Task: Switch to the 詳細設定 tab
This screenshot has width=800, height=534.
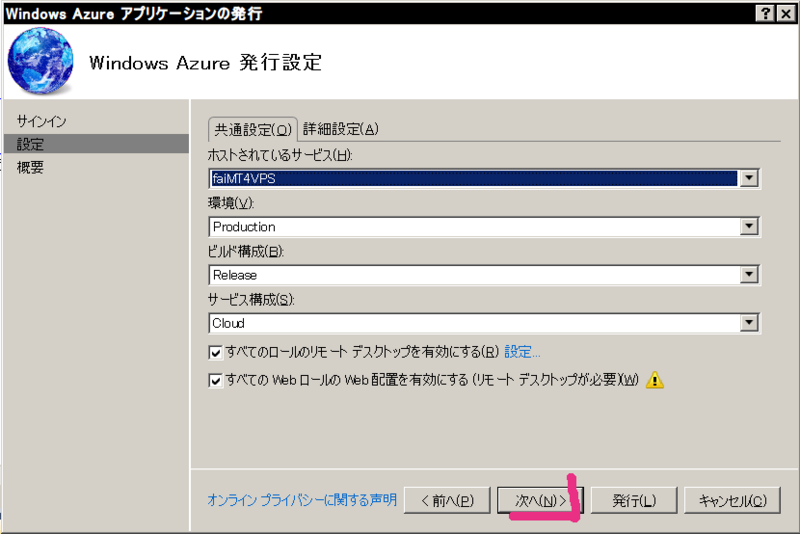Action: coord(341,129)
